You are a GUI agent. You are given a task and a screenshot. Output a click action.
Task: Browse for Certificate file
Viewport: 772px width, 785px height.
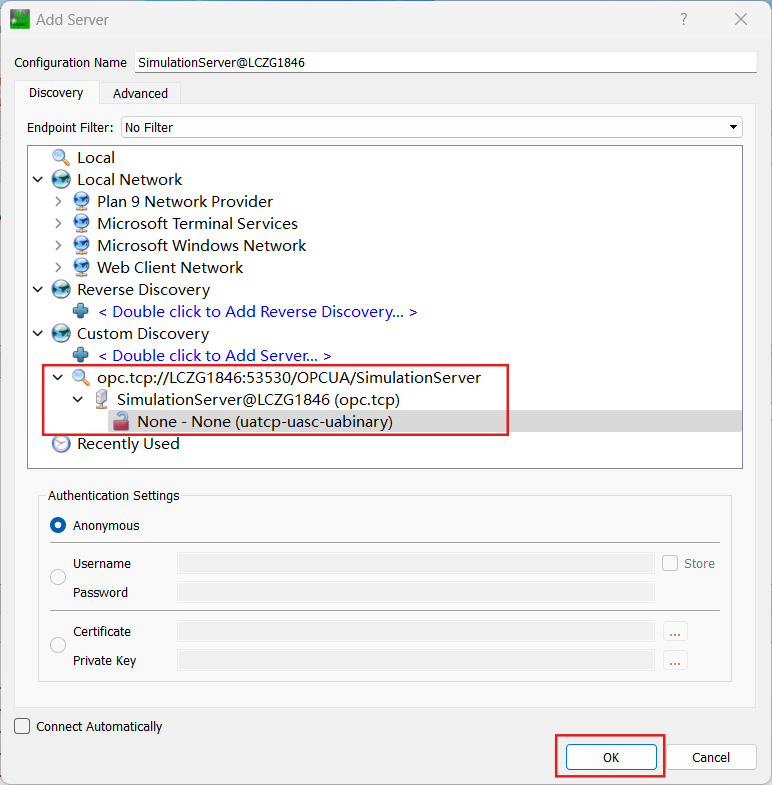point(675,631)
